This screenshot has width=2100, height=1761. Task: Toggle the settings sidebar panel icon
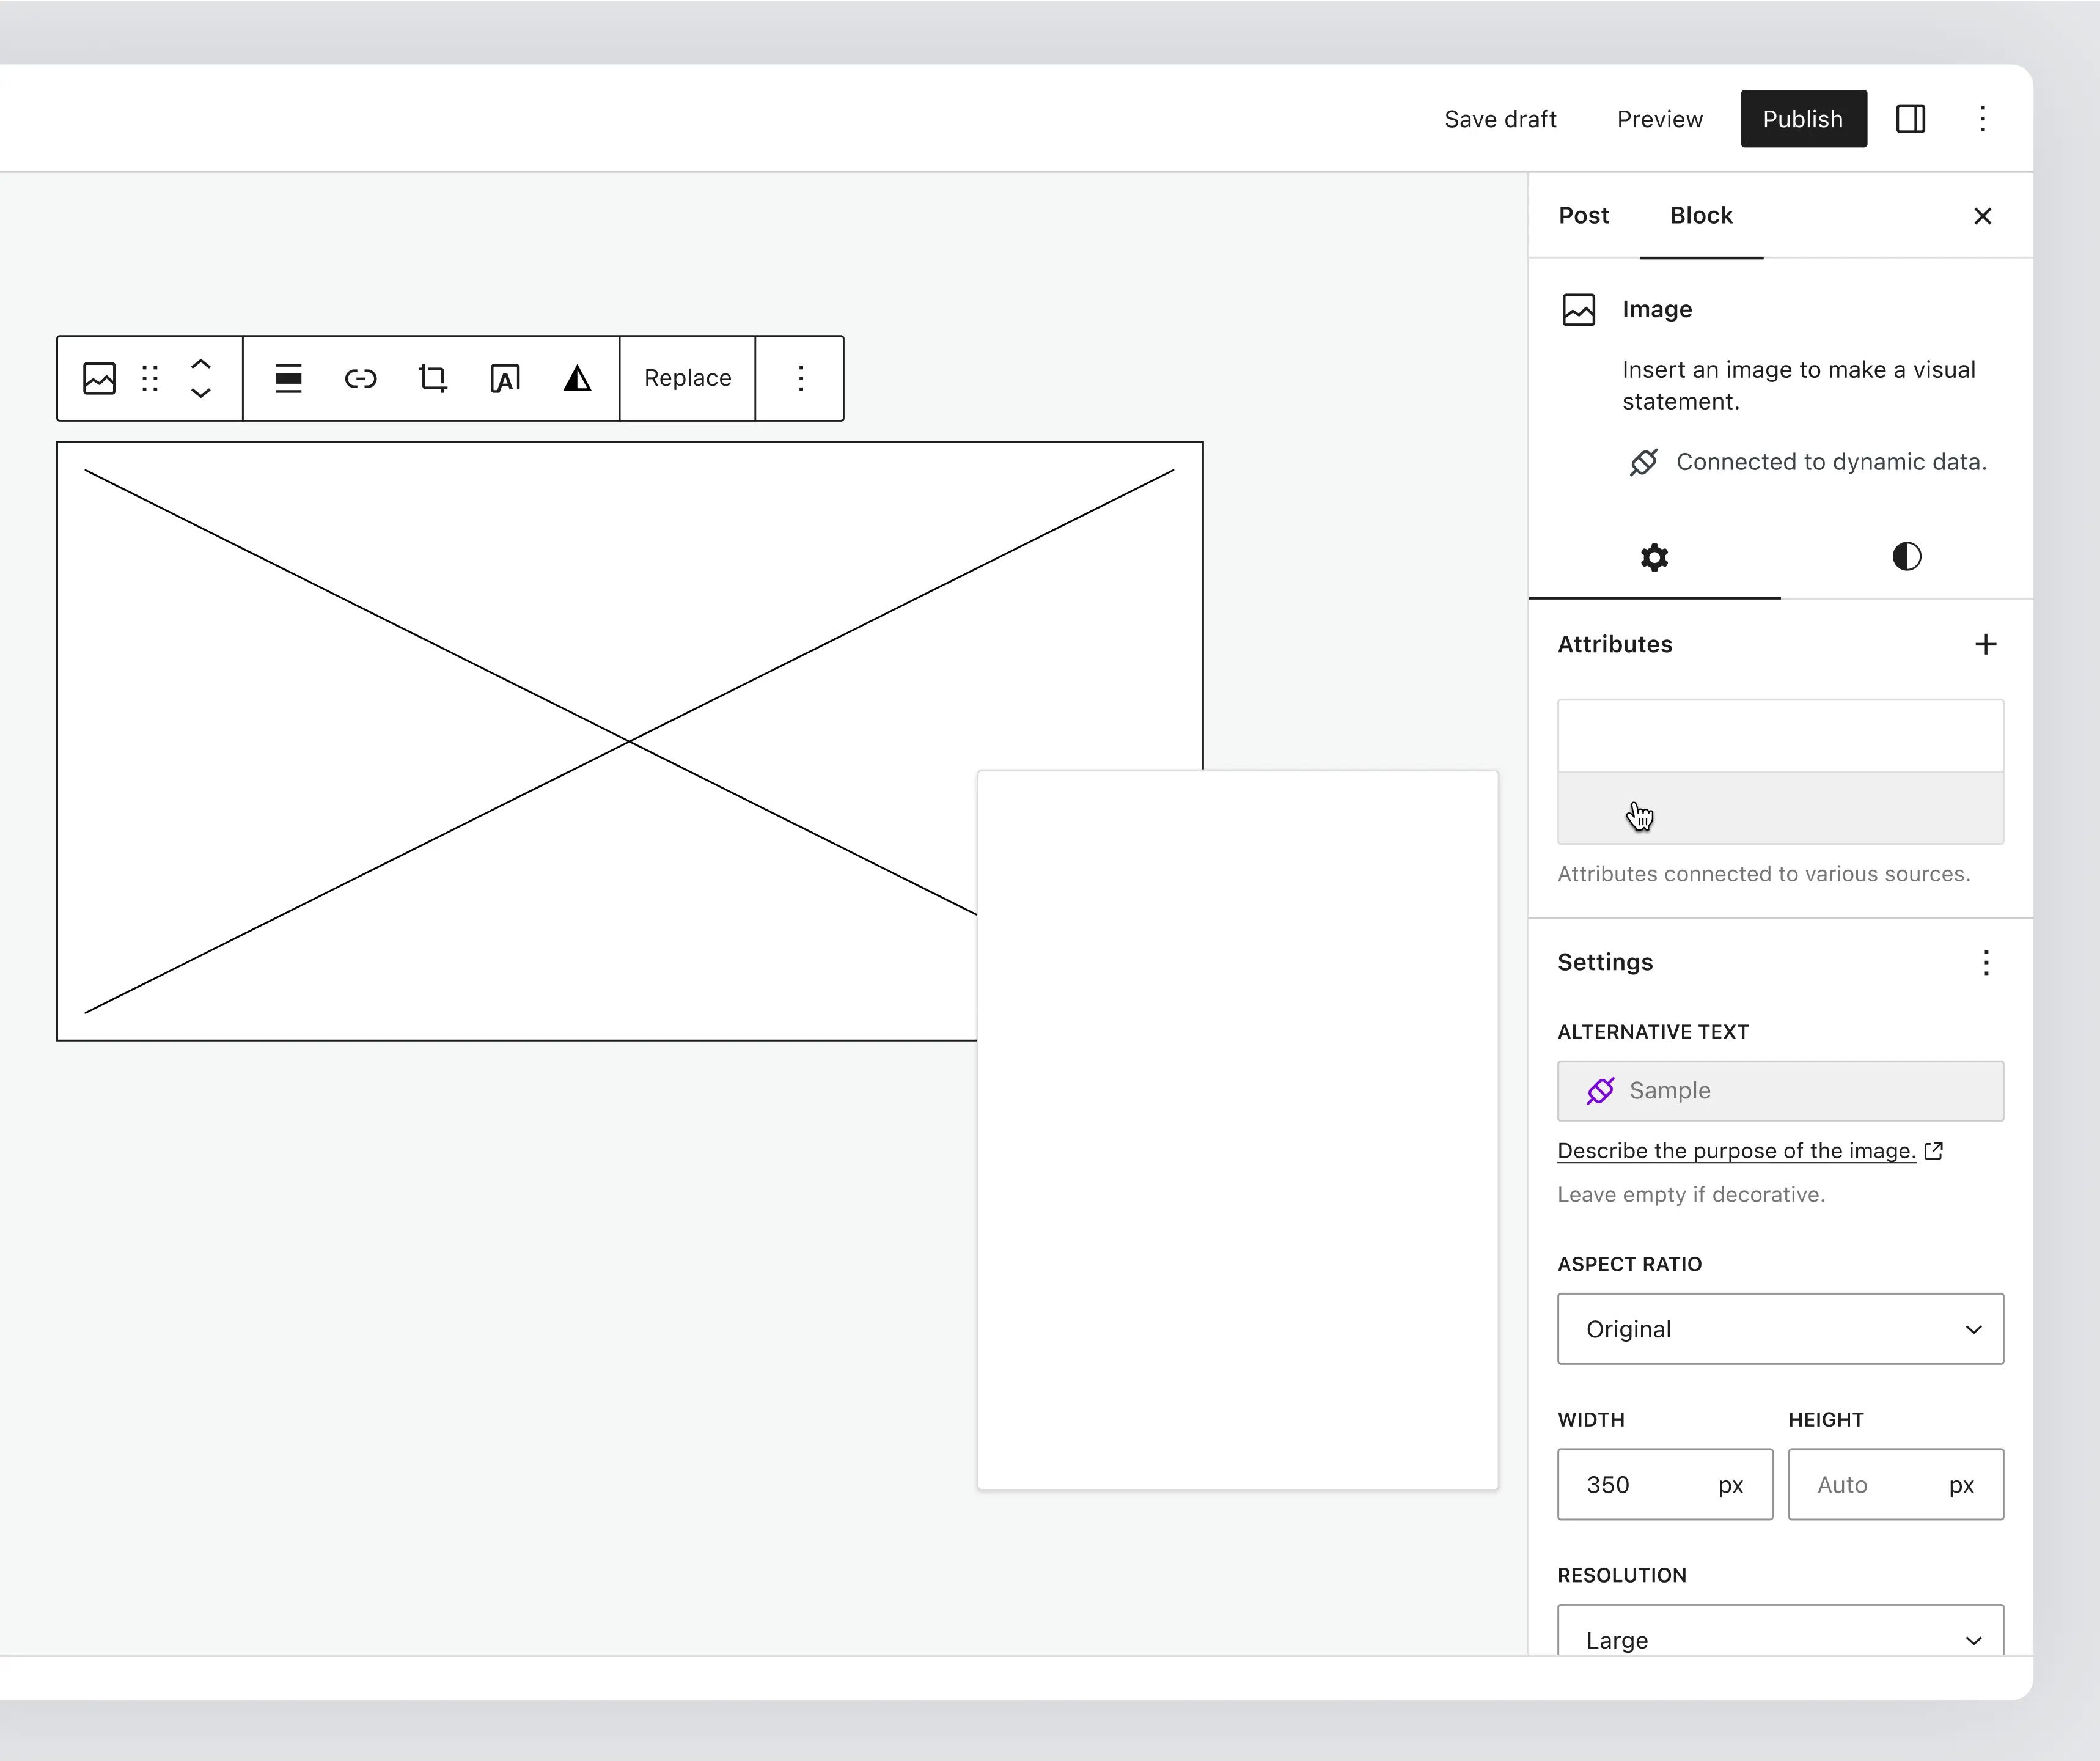tap(1910, 119)
